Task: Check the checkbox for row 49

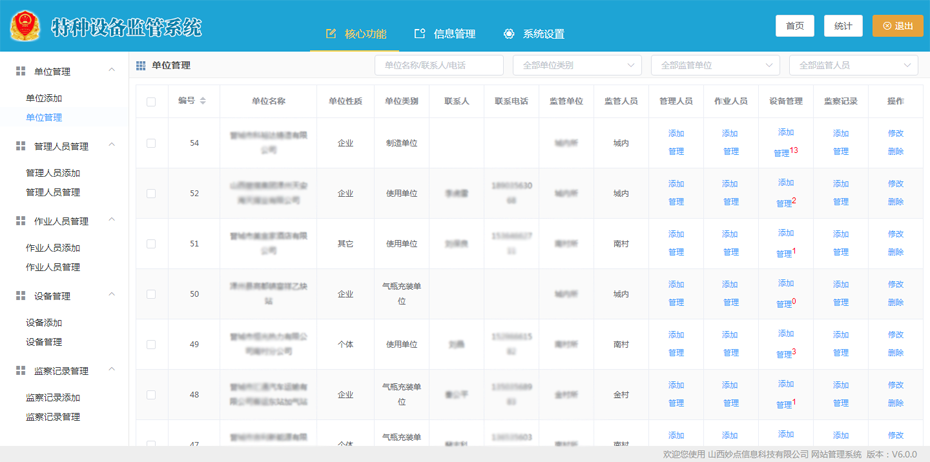Action: coord(151,345)
